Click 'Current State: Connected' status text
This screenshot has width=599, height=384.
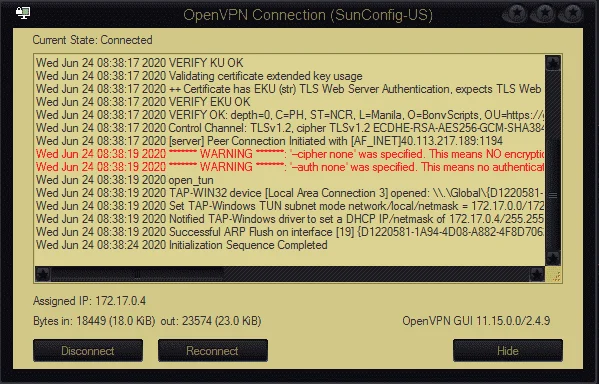92,40
